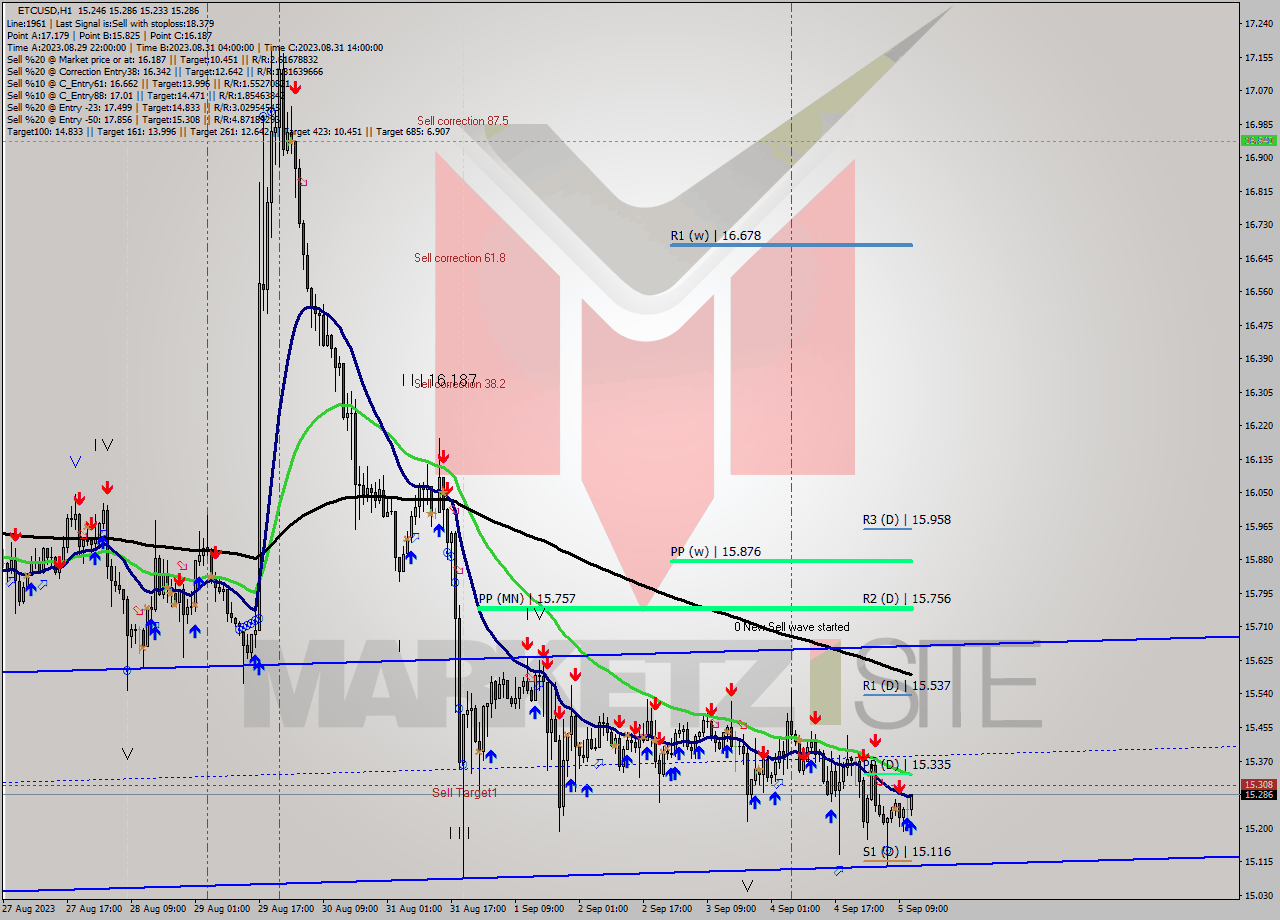Viewport: 1280px width, 920px height.
Task: Select the 'PP (w) | 15.876' pivot label
Action: tap(716, 552)
